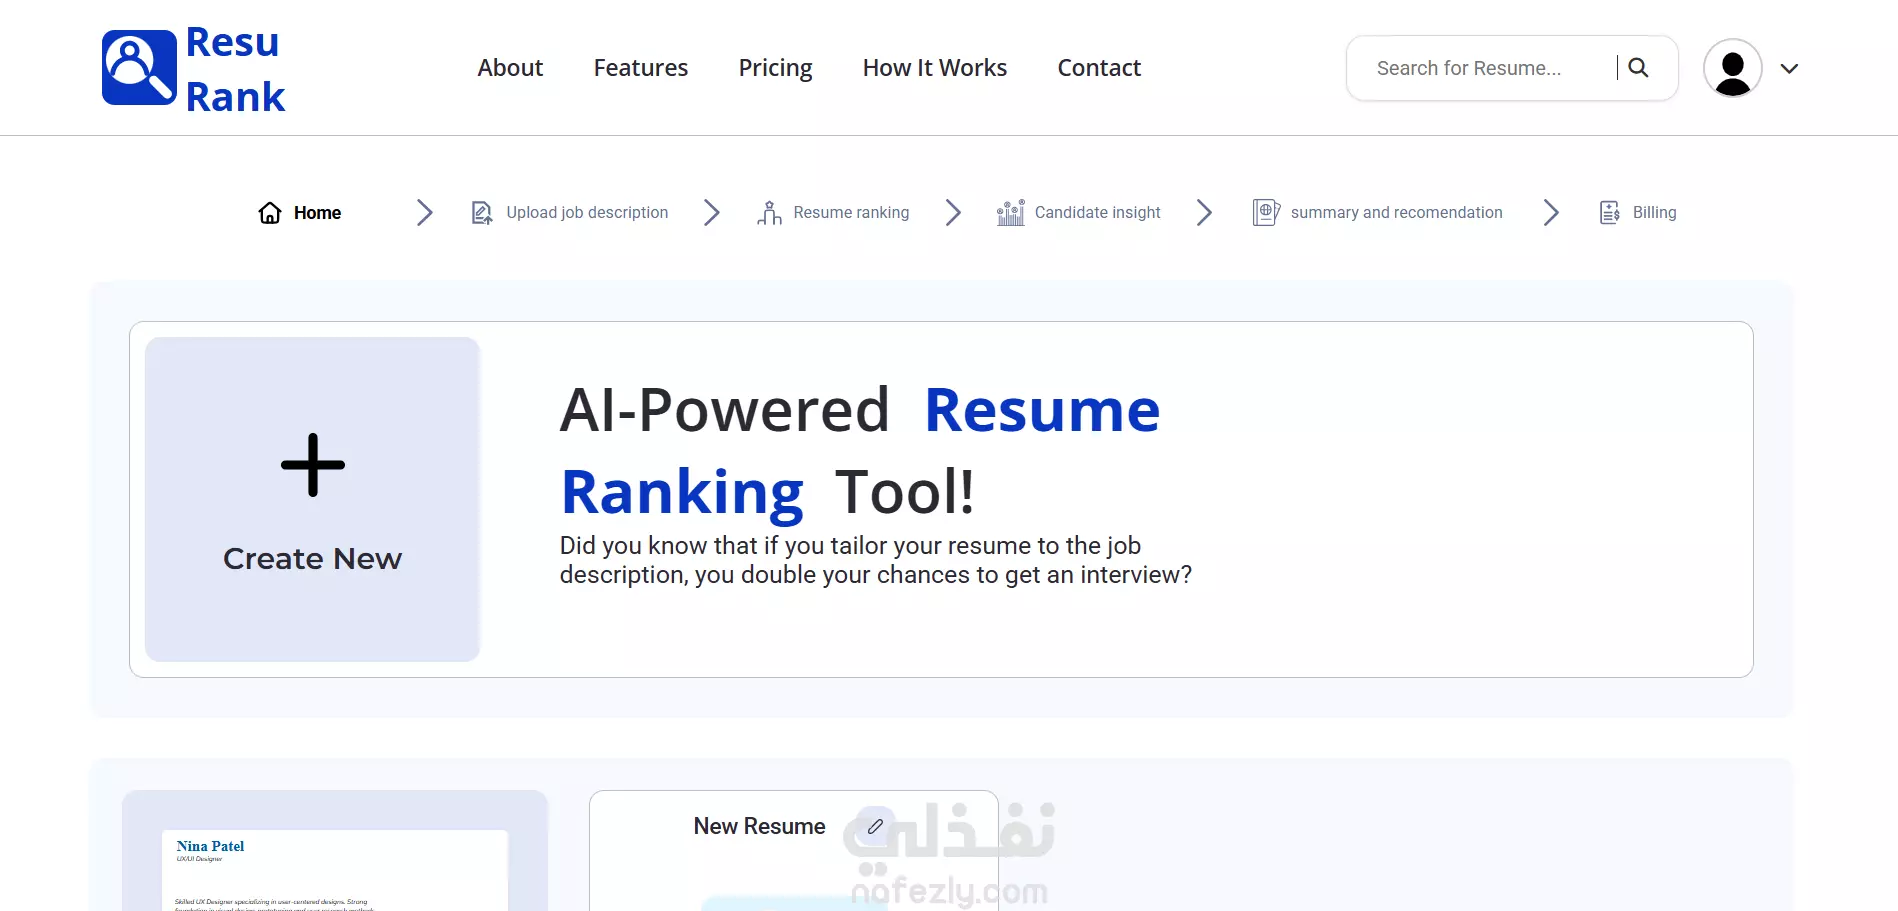Go to the Home step

point(317,212)
